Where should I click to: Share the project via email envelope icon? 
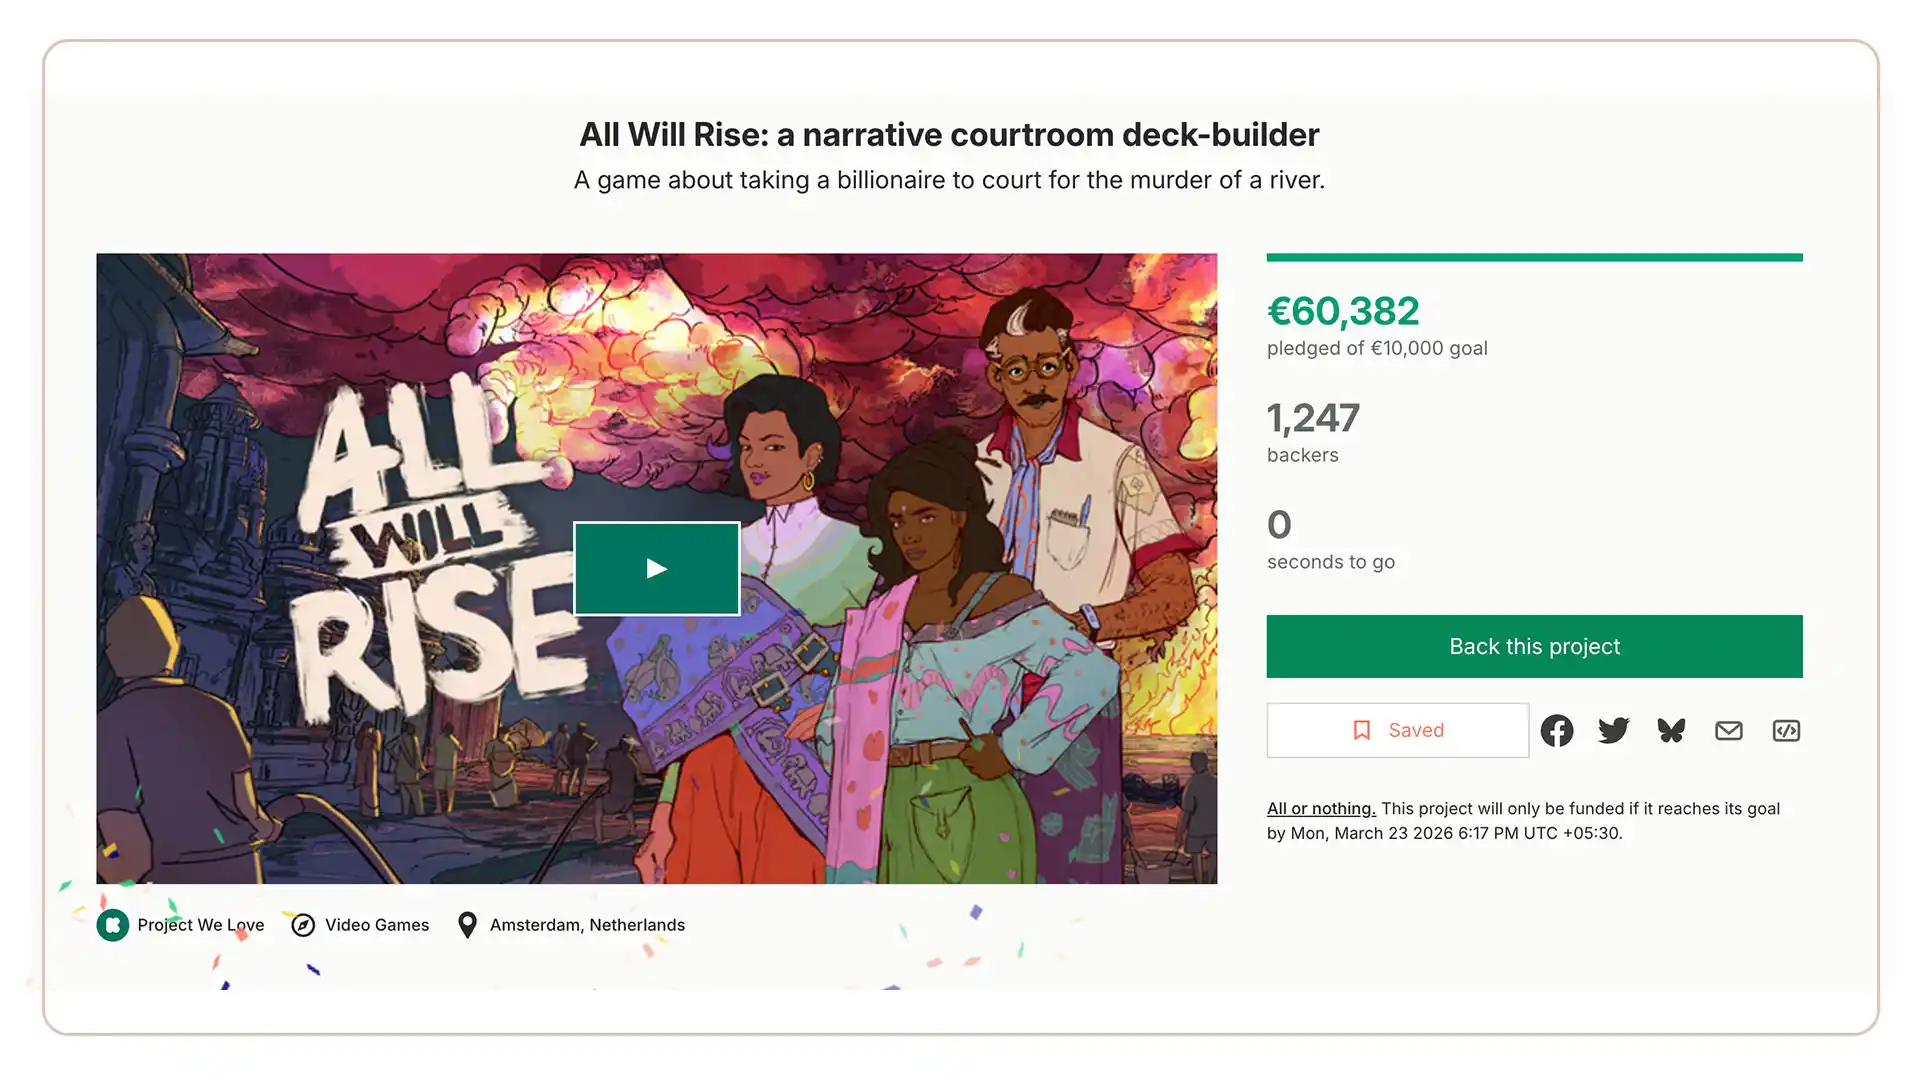1728,730
